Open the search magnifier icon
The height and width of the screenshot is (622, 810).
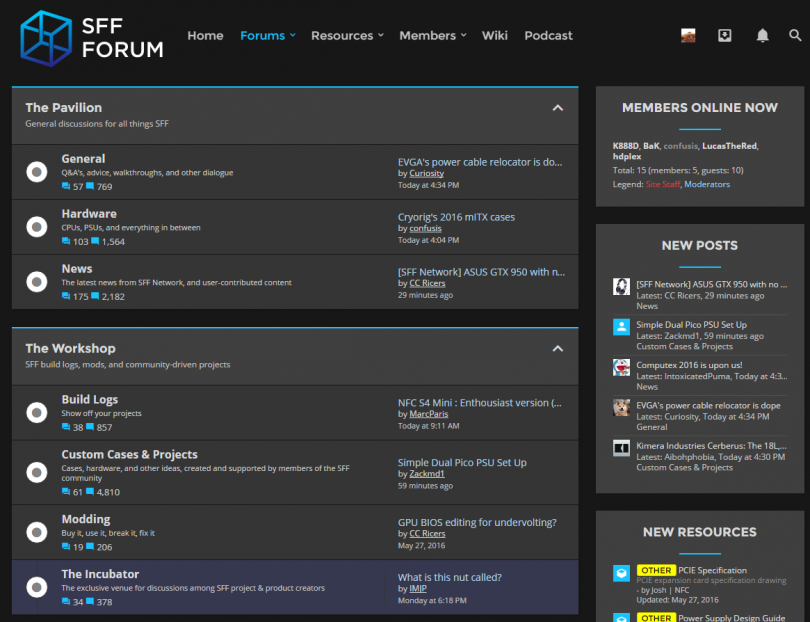click(x=795, y=36)
